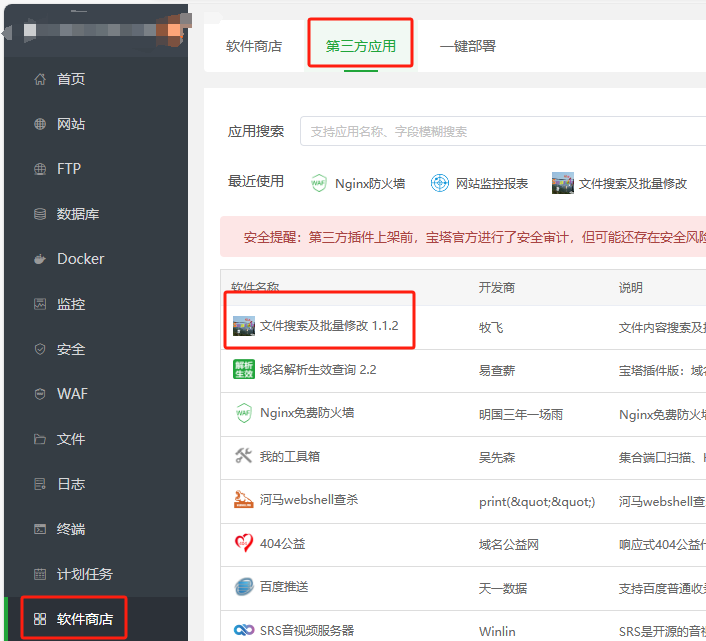Click the 404公益 name
706x641 pixels.
(x=282, y=543)
